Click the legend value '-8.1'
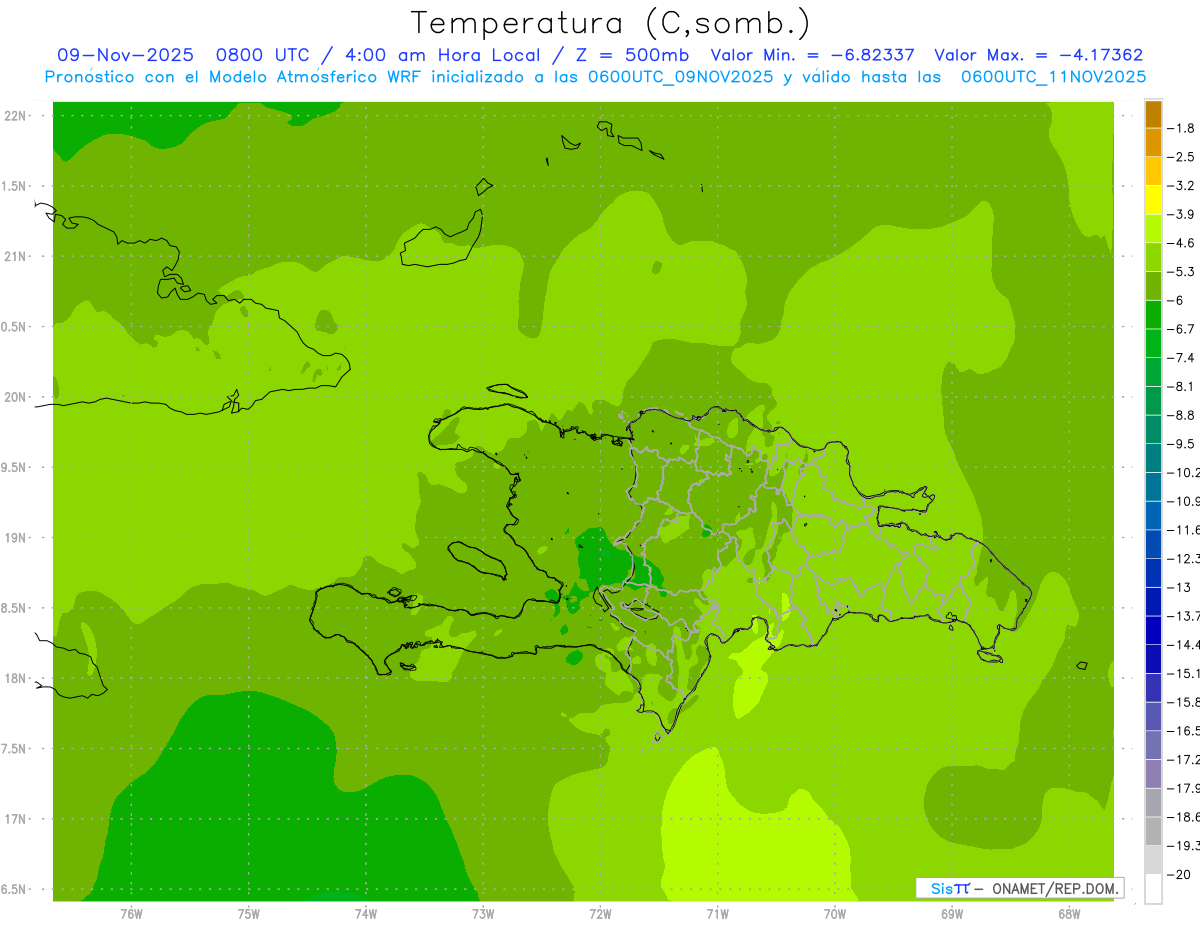The height and width of the screenshot is (927, 1200). click(1180, 386)
